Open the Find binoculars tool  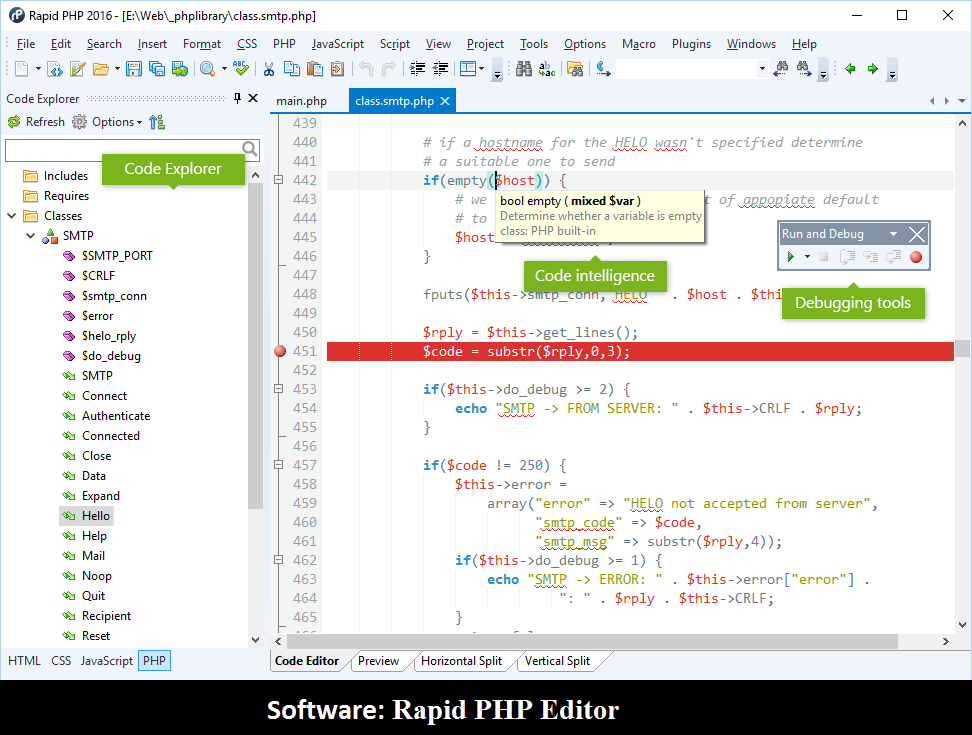(524, 69)
